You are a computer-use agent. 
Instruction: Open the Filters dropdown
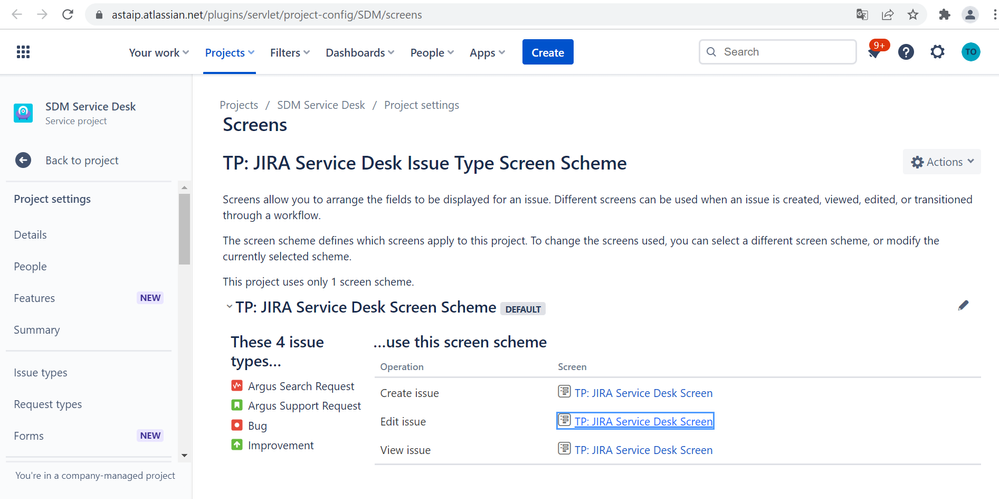pyautogui.click(x=290, y=52)
